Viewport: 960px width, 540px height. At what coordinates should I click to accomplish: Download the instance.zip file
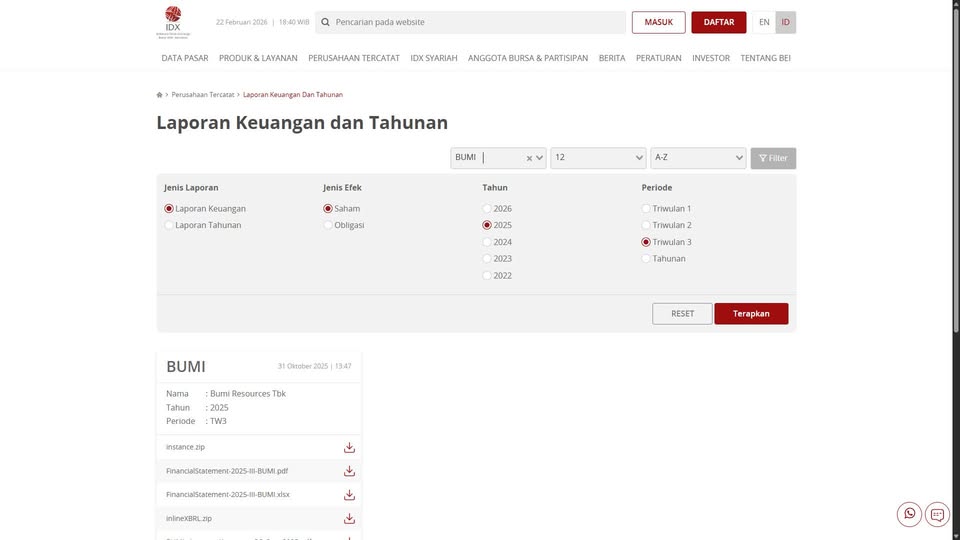(x=349, y=447)
